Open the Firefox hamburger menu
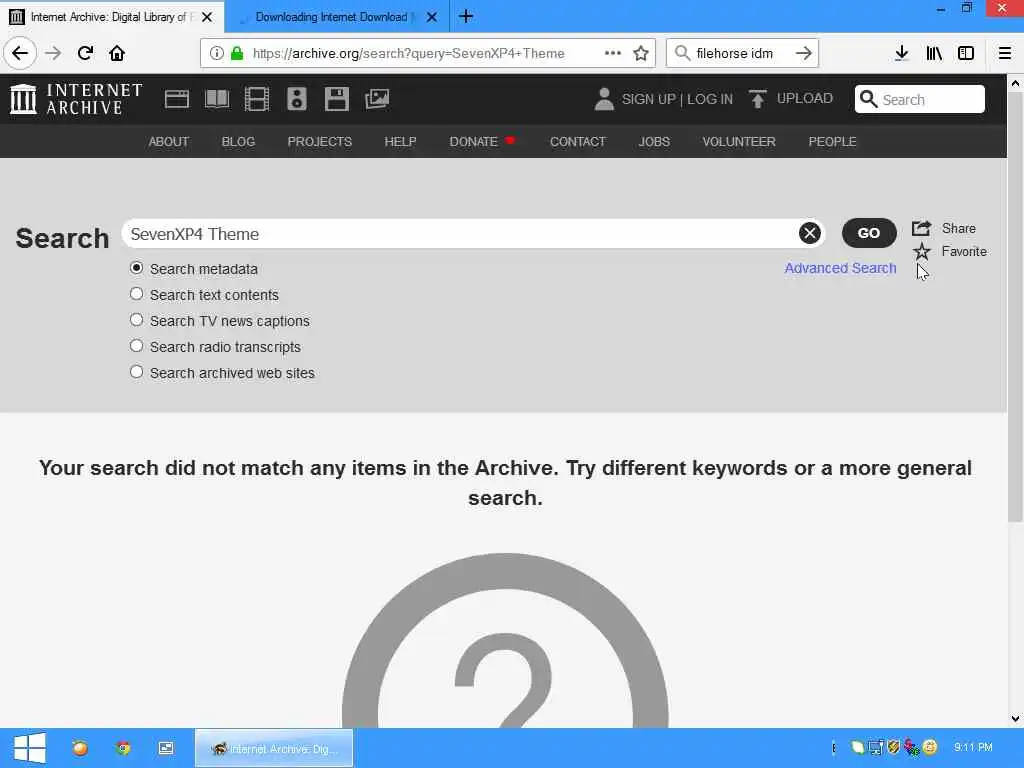 1004,53
